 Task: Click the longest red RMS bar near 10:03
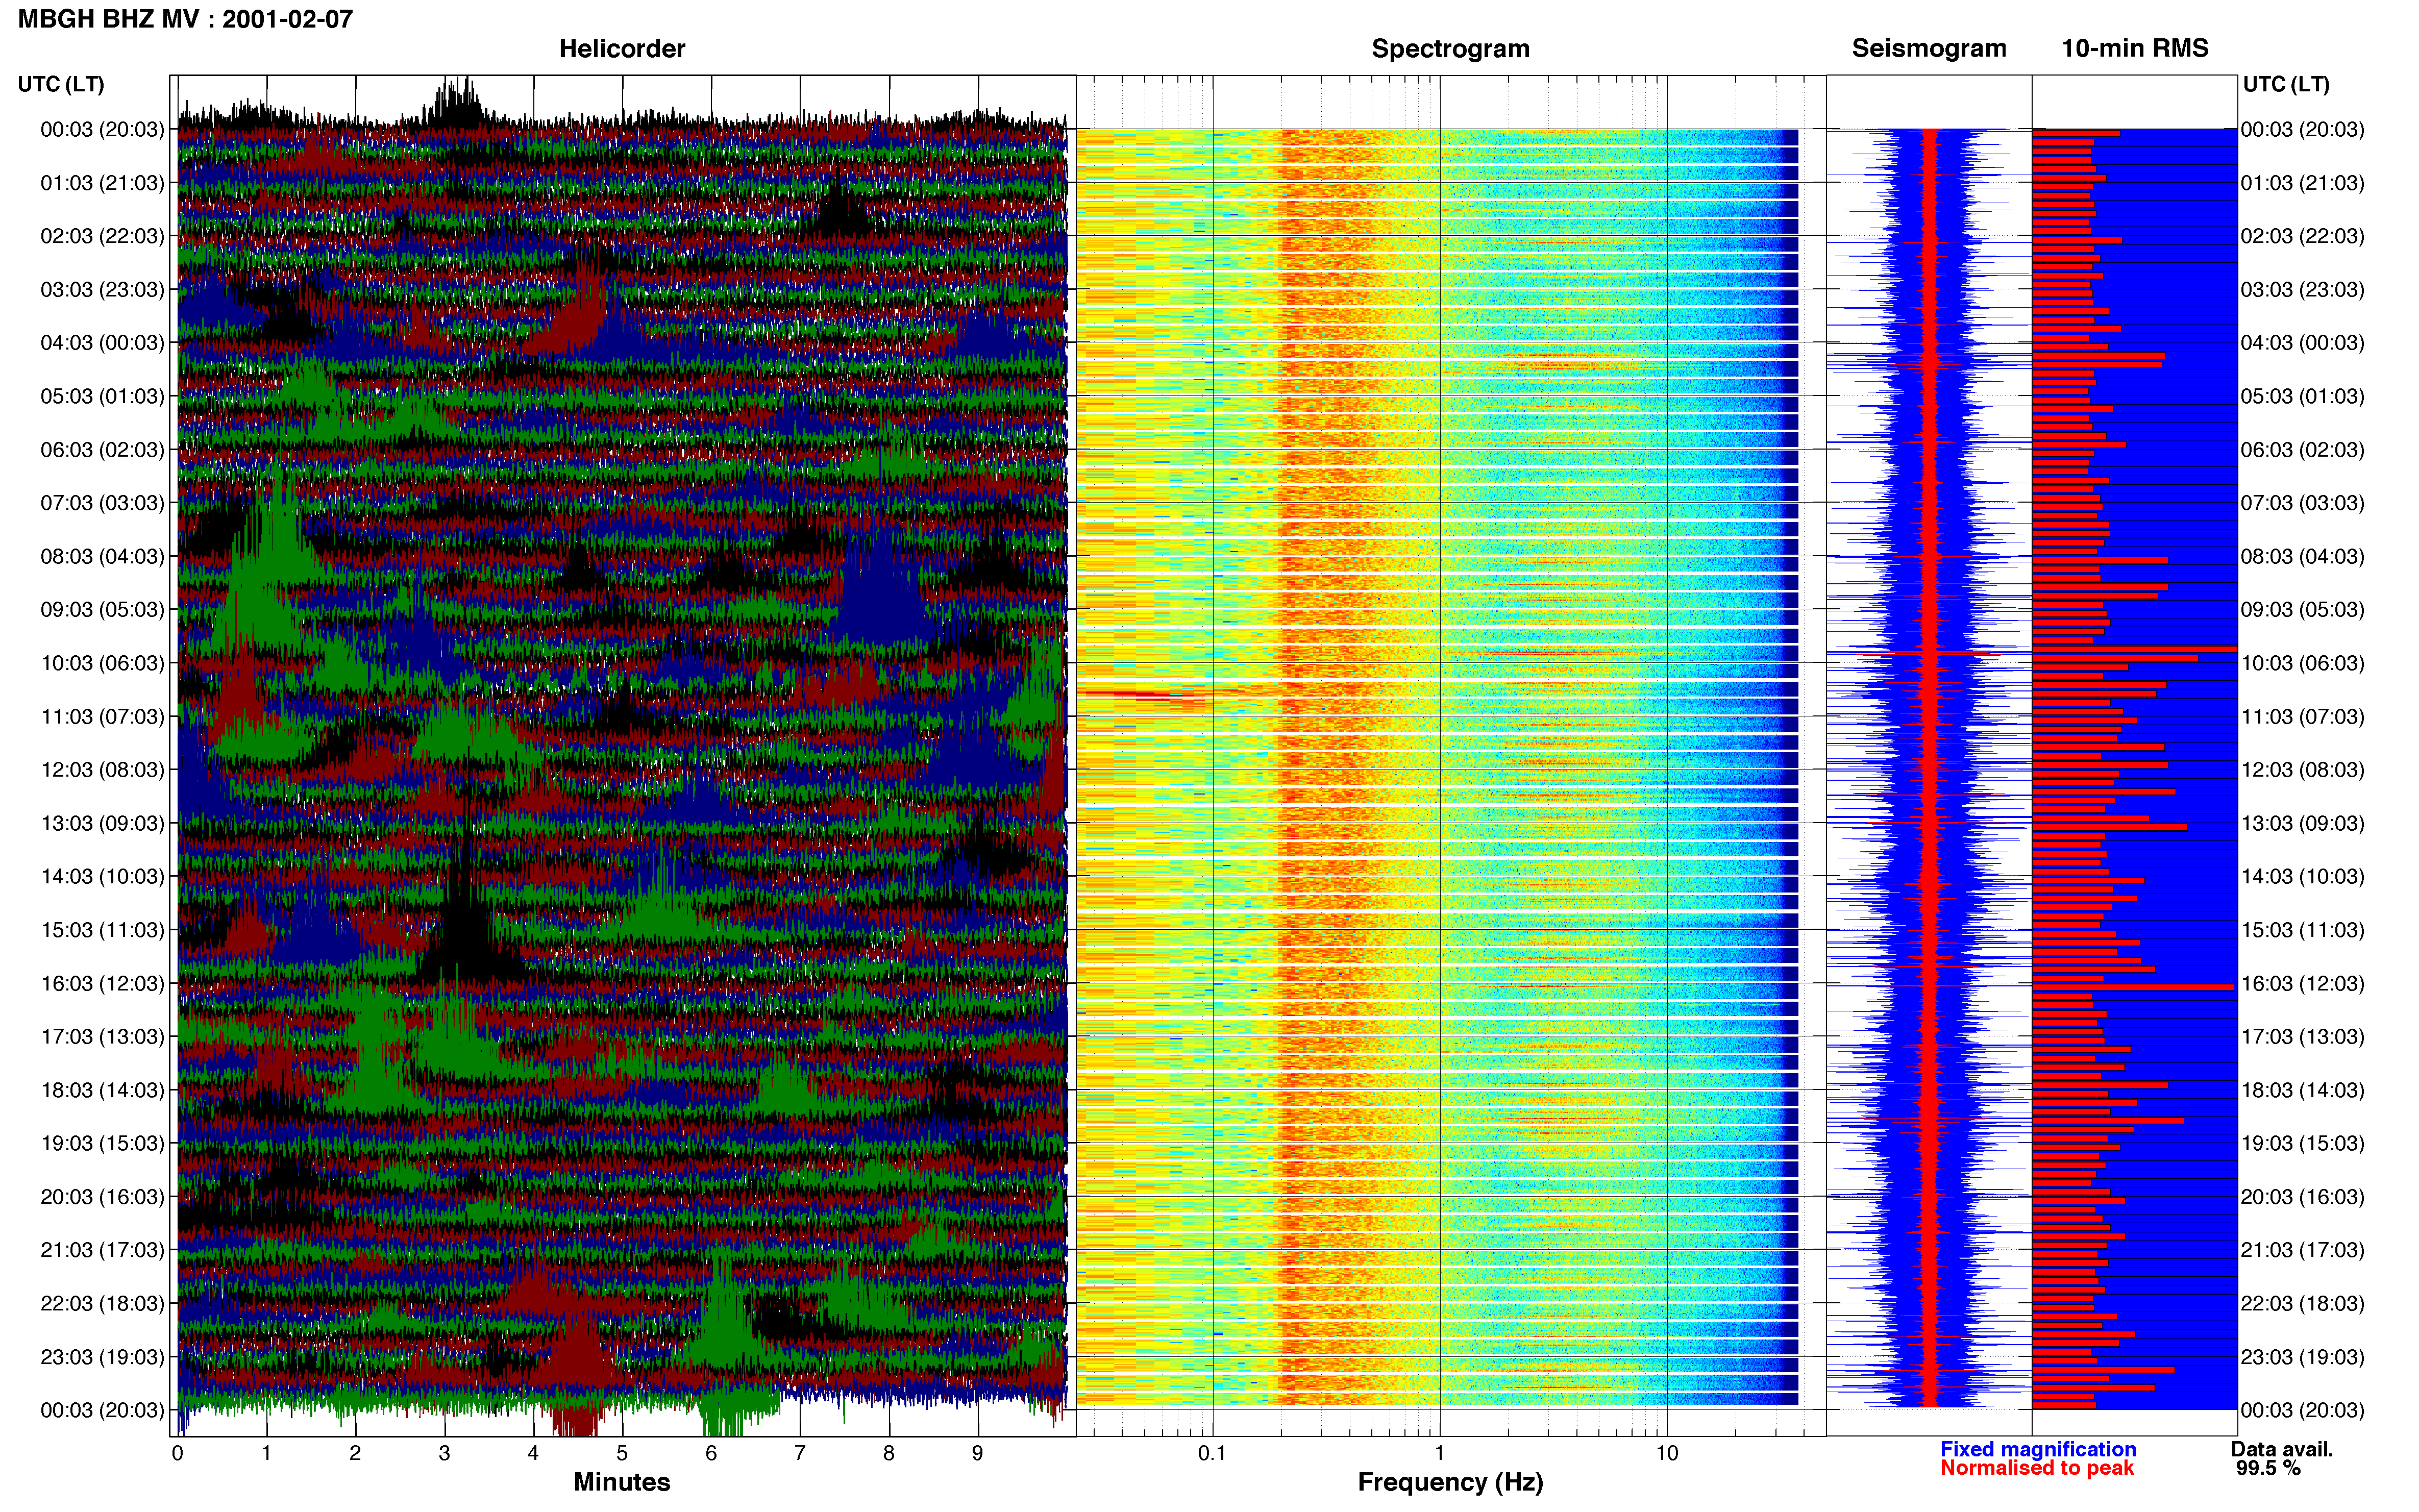tap(2134, 650)
